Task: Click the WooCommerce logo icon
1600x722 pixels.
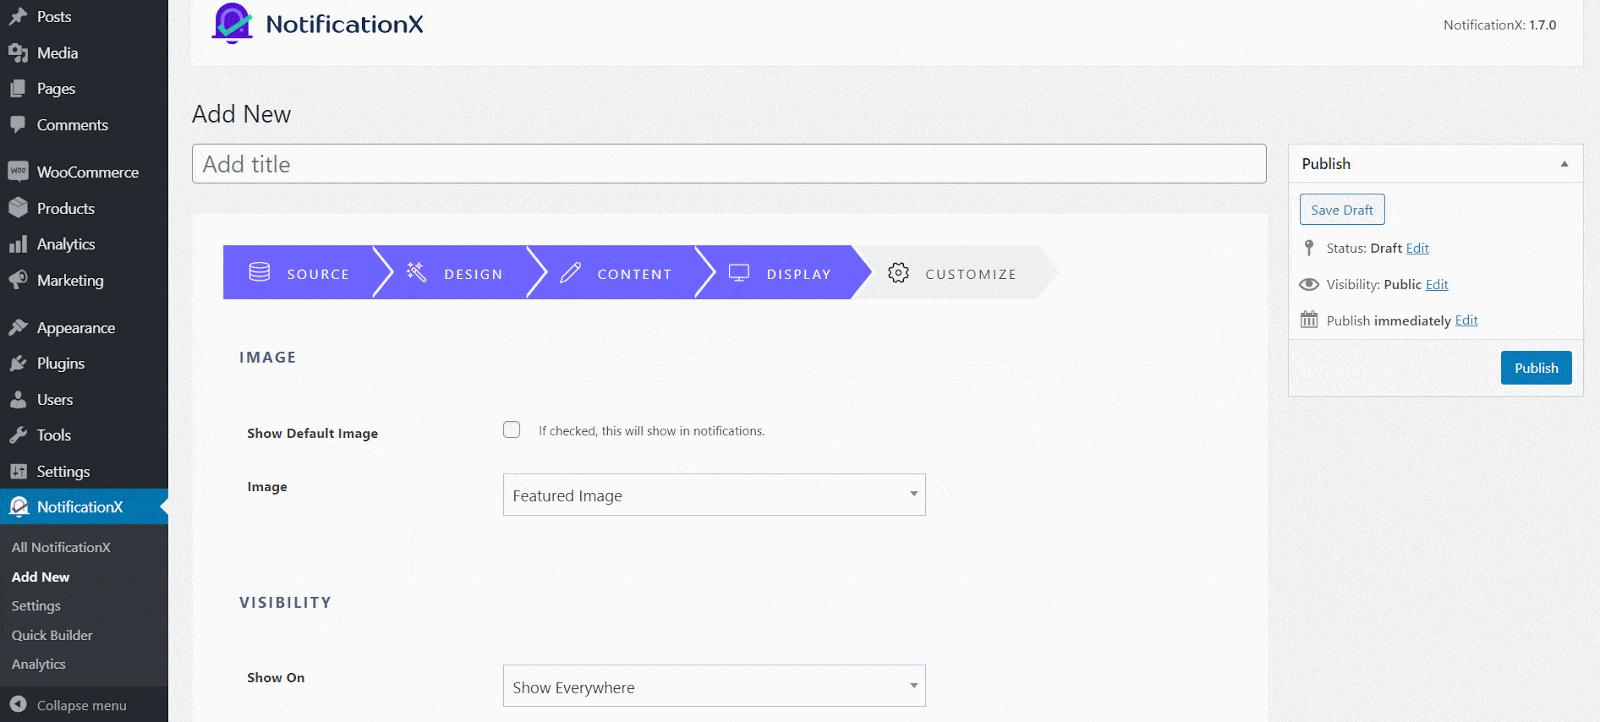Action: click(x=18, y=172)
